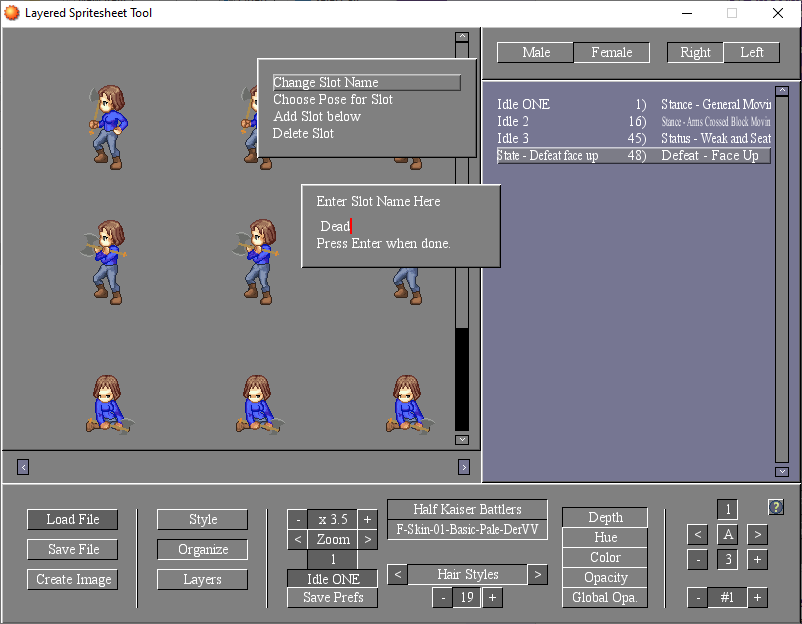Increase the zoom with the plus next to x 3.5

coord(367,519)
